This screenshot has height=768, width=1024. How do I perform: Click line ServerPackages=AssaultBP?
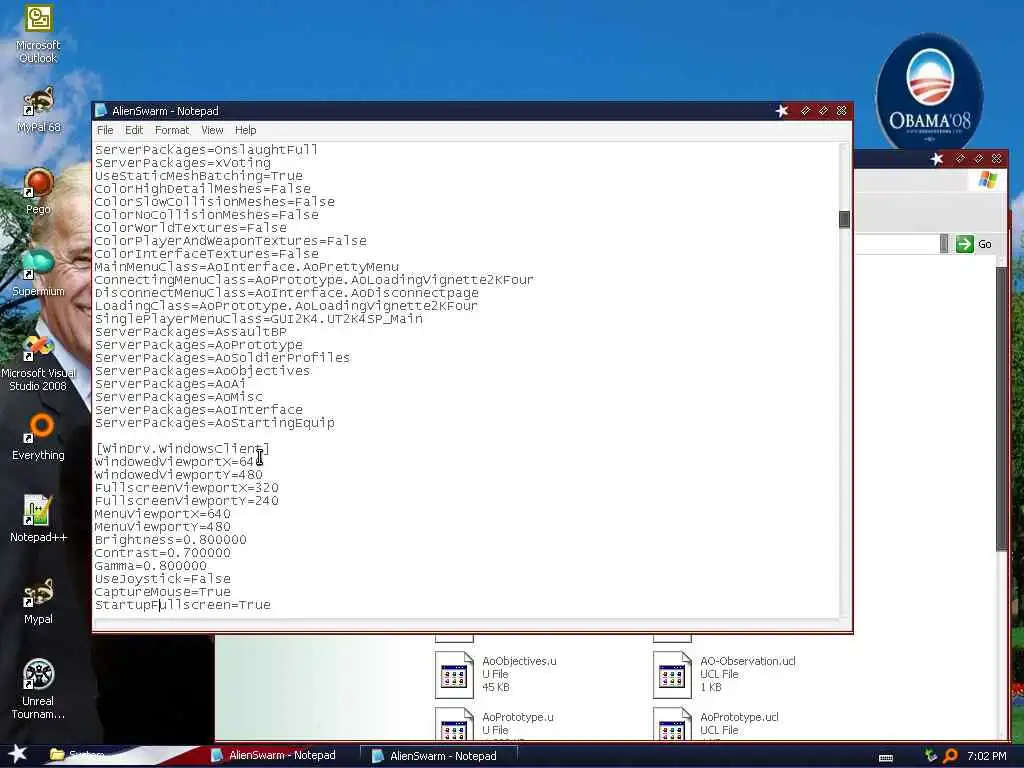point(191,332)
